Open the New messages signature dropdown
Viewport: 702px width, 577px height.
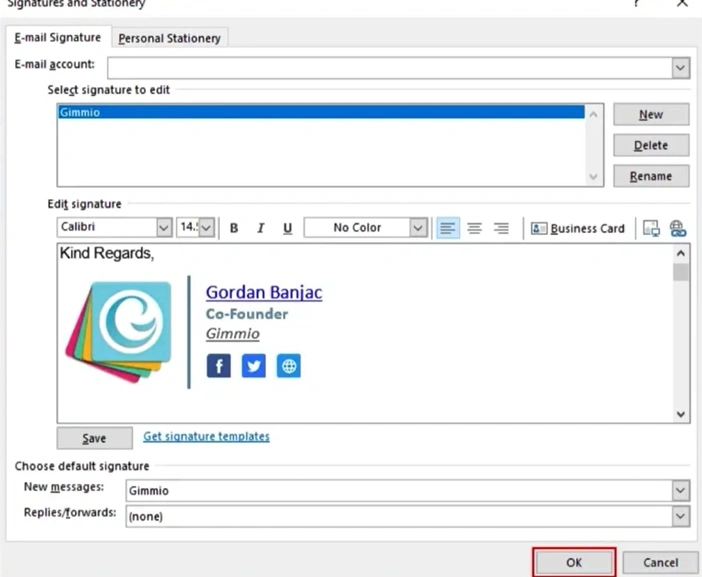(681, 491)
